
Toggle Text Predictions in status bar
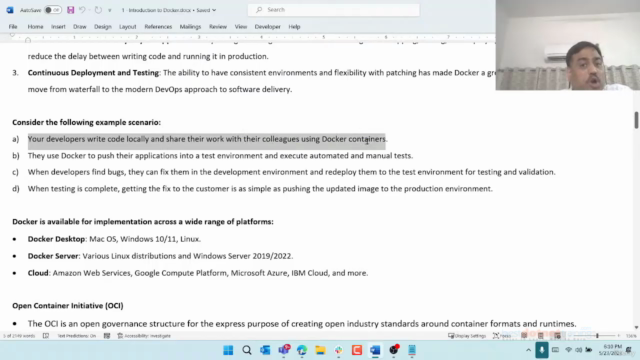(76, 336)
